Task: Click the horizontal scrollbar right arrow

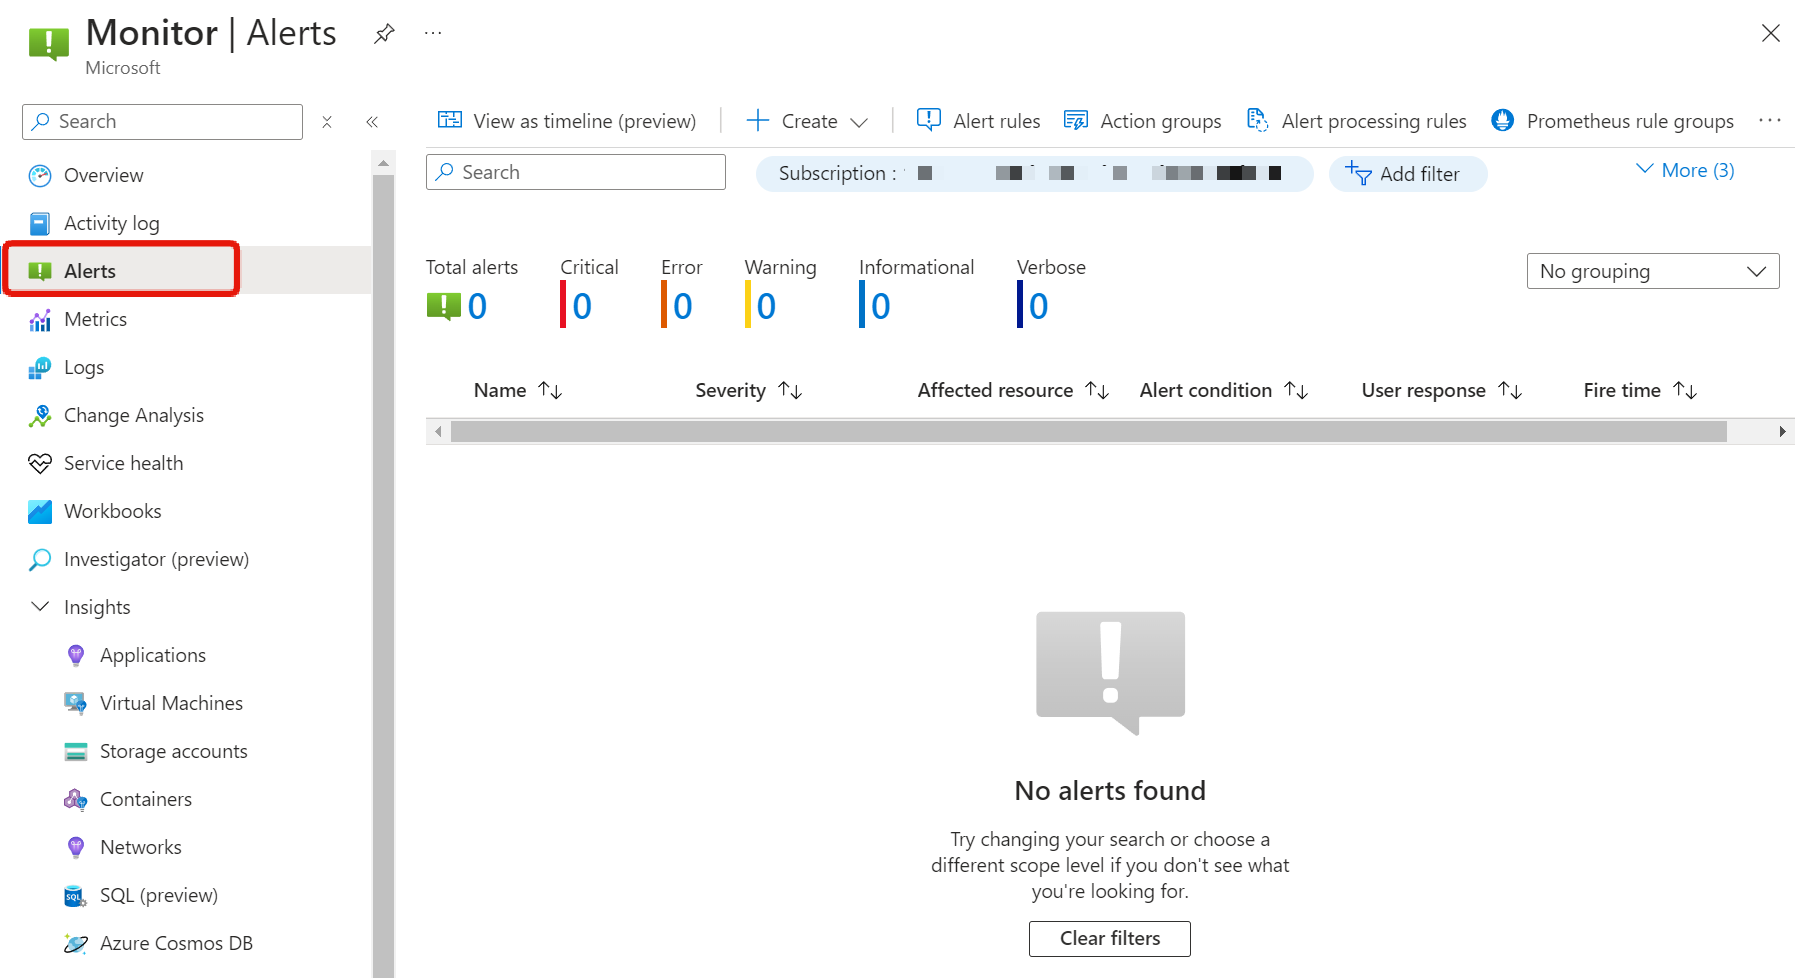Action: click(1782, 431)
